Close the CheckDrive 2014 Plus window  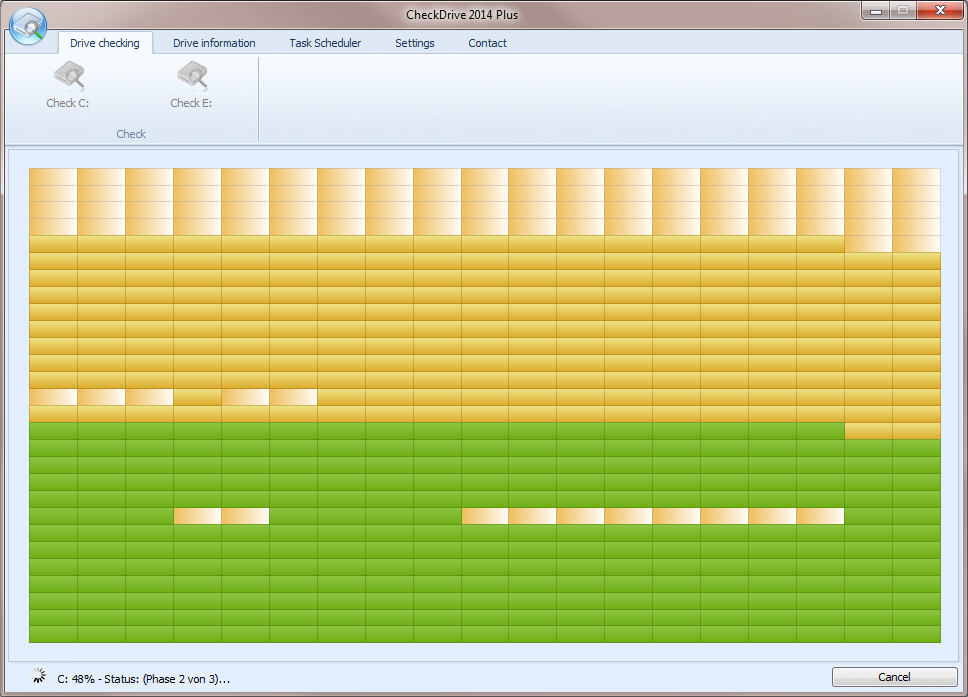(938, 11)
